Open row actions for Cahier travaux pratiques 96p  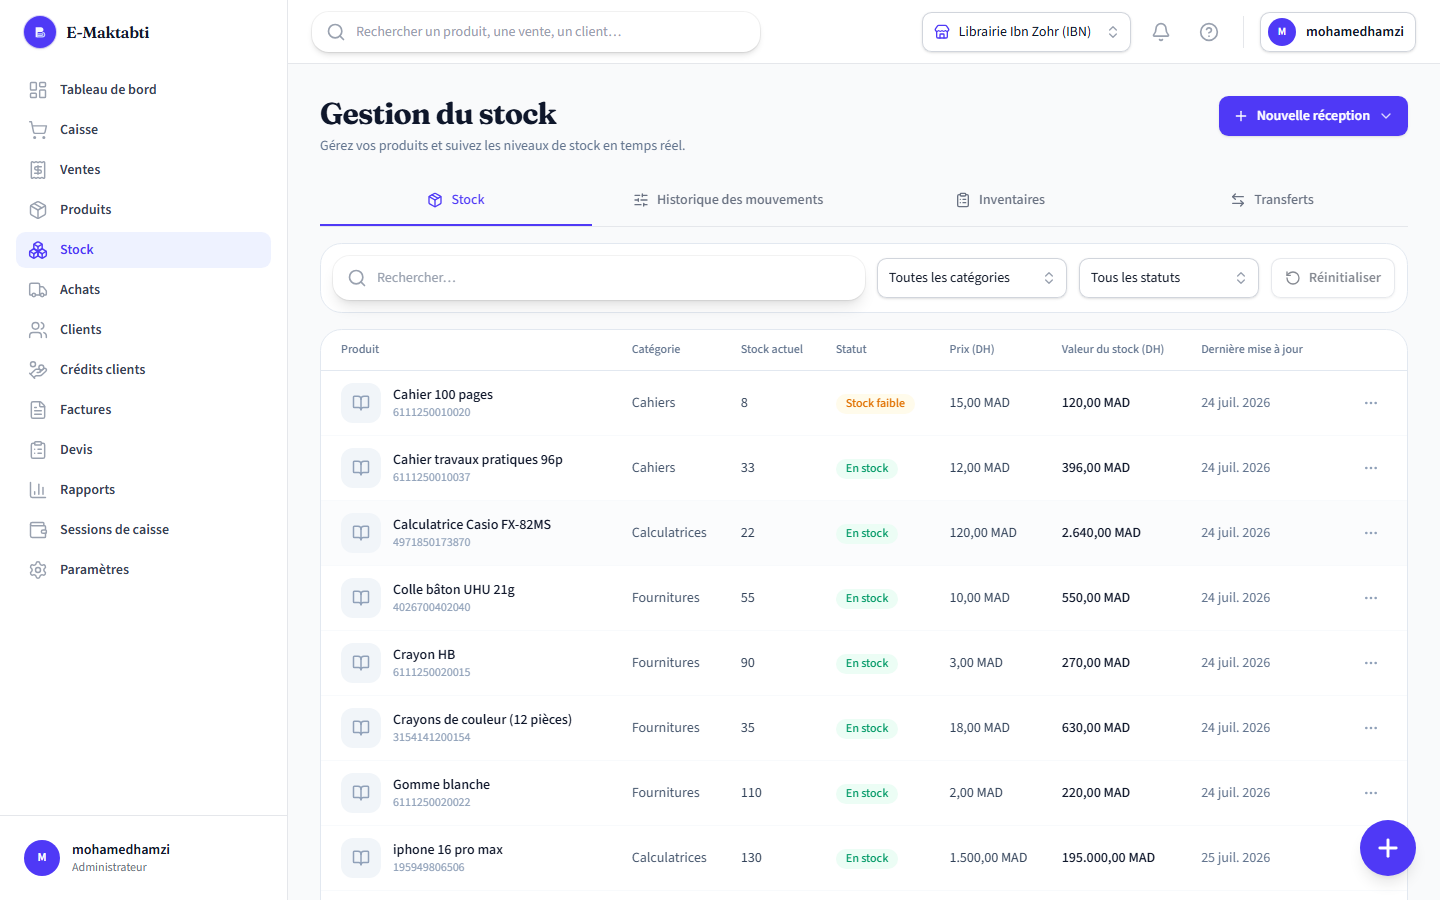tap(1371, 468)
